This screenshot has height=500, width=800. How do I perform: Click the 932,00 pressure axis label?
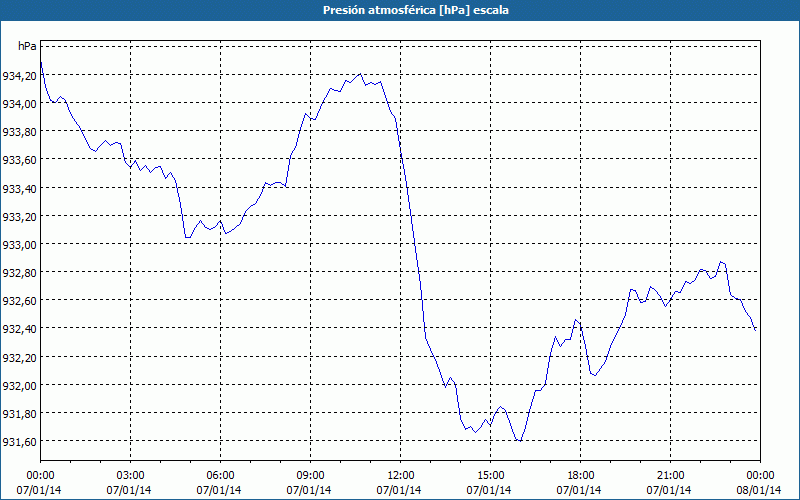(x=19, y=385)
